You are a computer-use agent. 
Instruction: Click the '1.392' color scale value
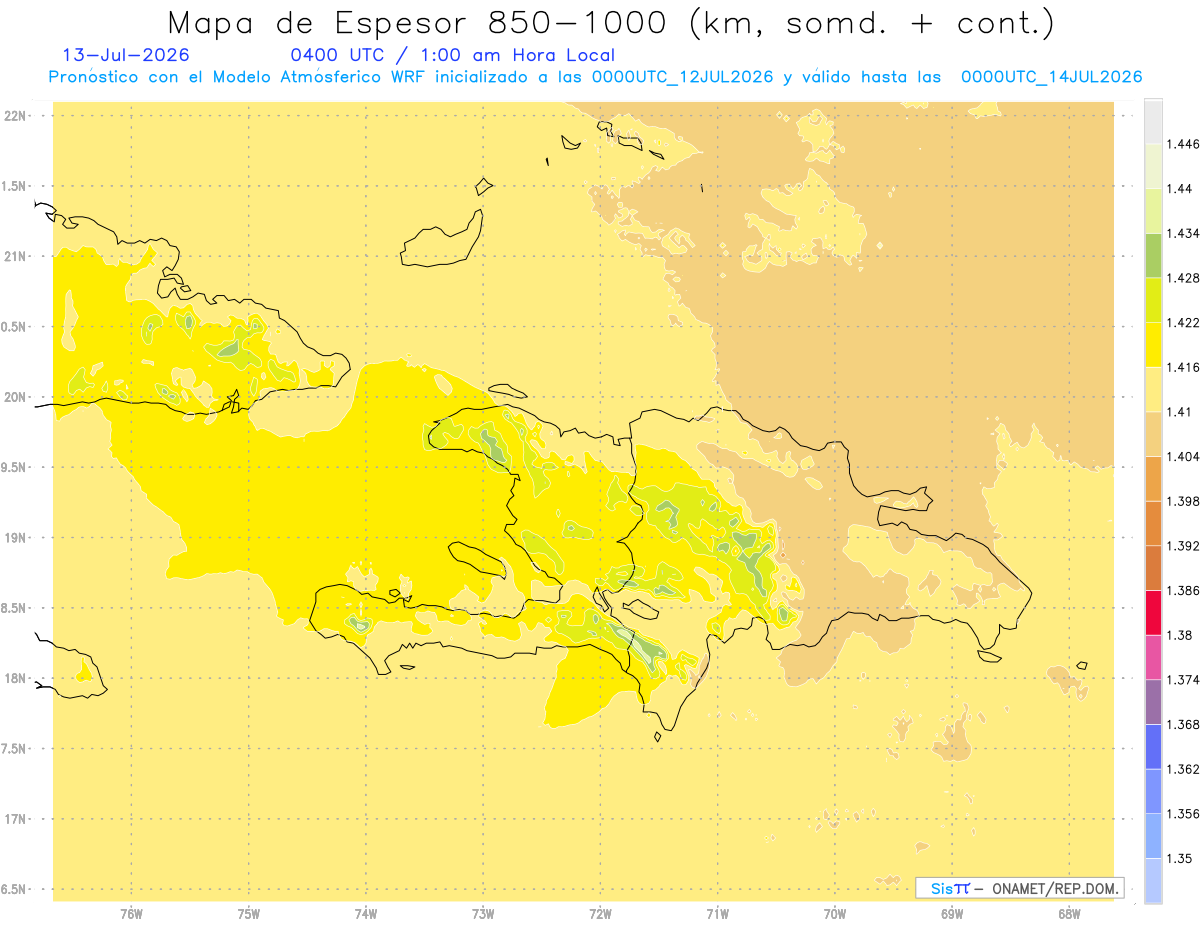pos(1184,546)
